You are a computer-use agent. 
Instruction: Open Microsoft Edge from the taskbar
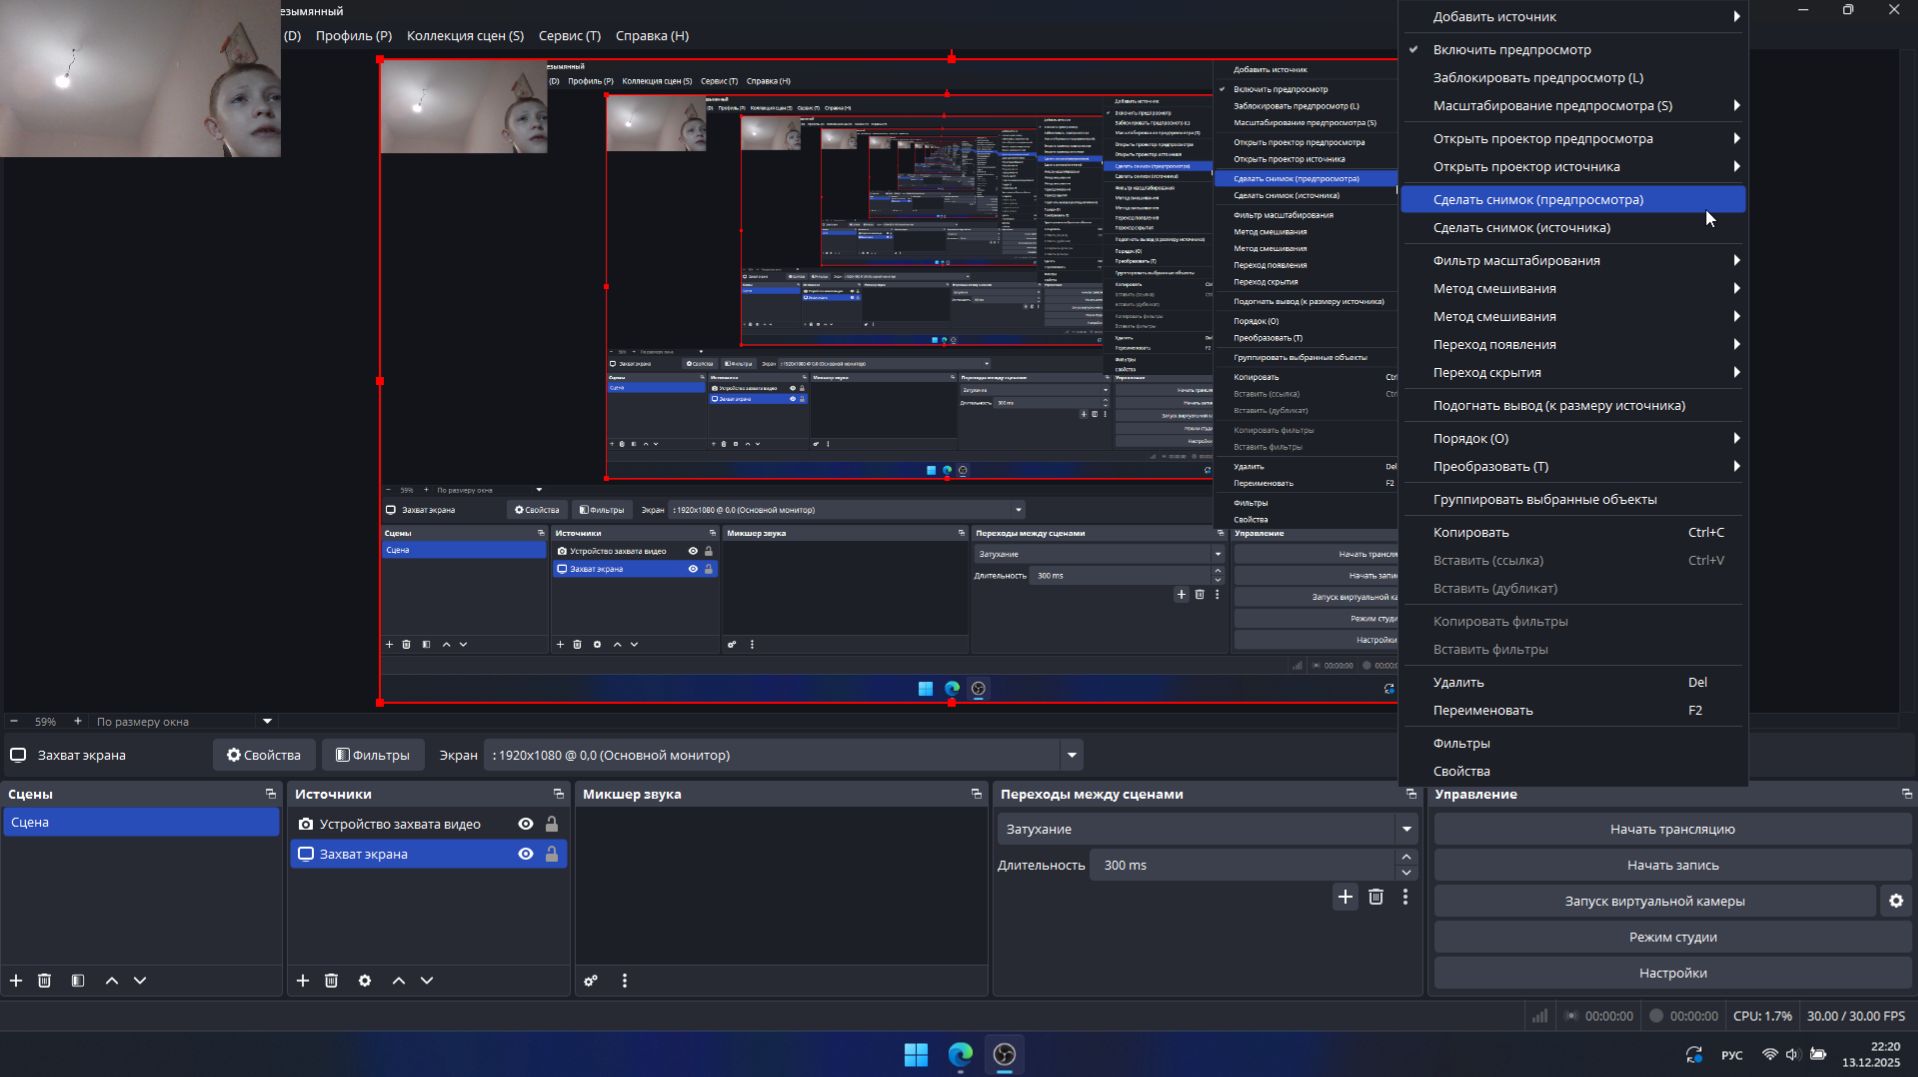point(960,1054)
